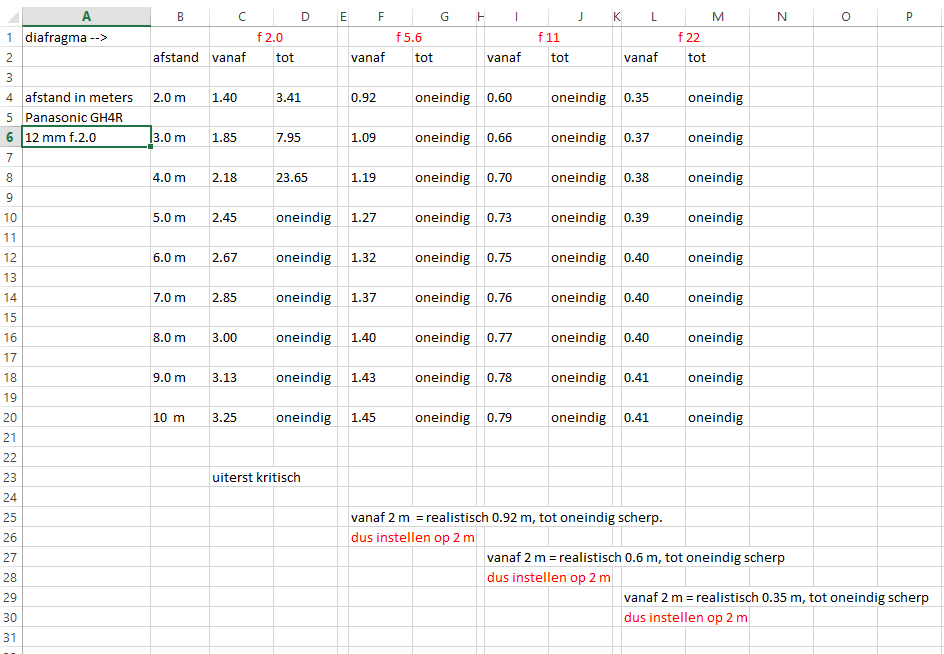Click value '3.25' cell
The image size is (944, 654).
point(241,417)
